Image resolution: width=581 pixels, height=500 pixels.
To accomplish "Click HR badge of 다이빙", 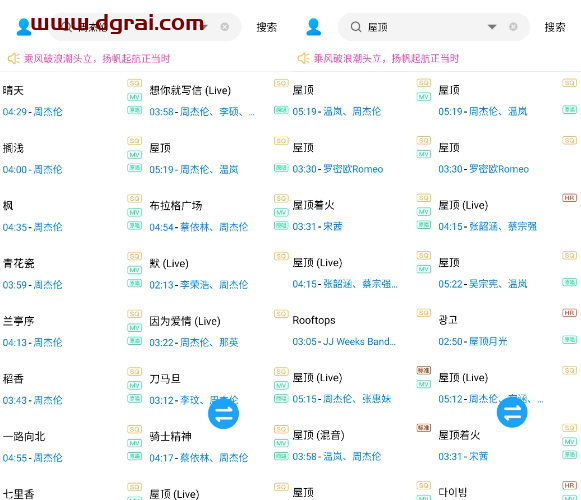I will pyautogui.click(x=570, y=485).
